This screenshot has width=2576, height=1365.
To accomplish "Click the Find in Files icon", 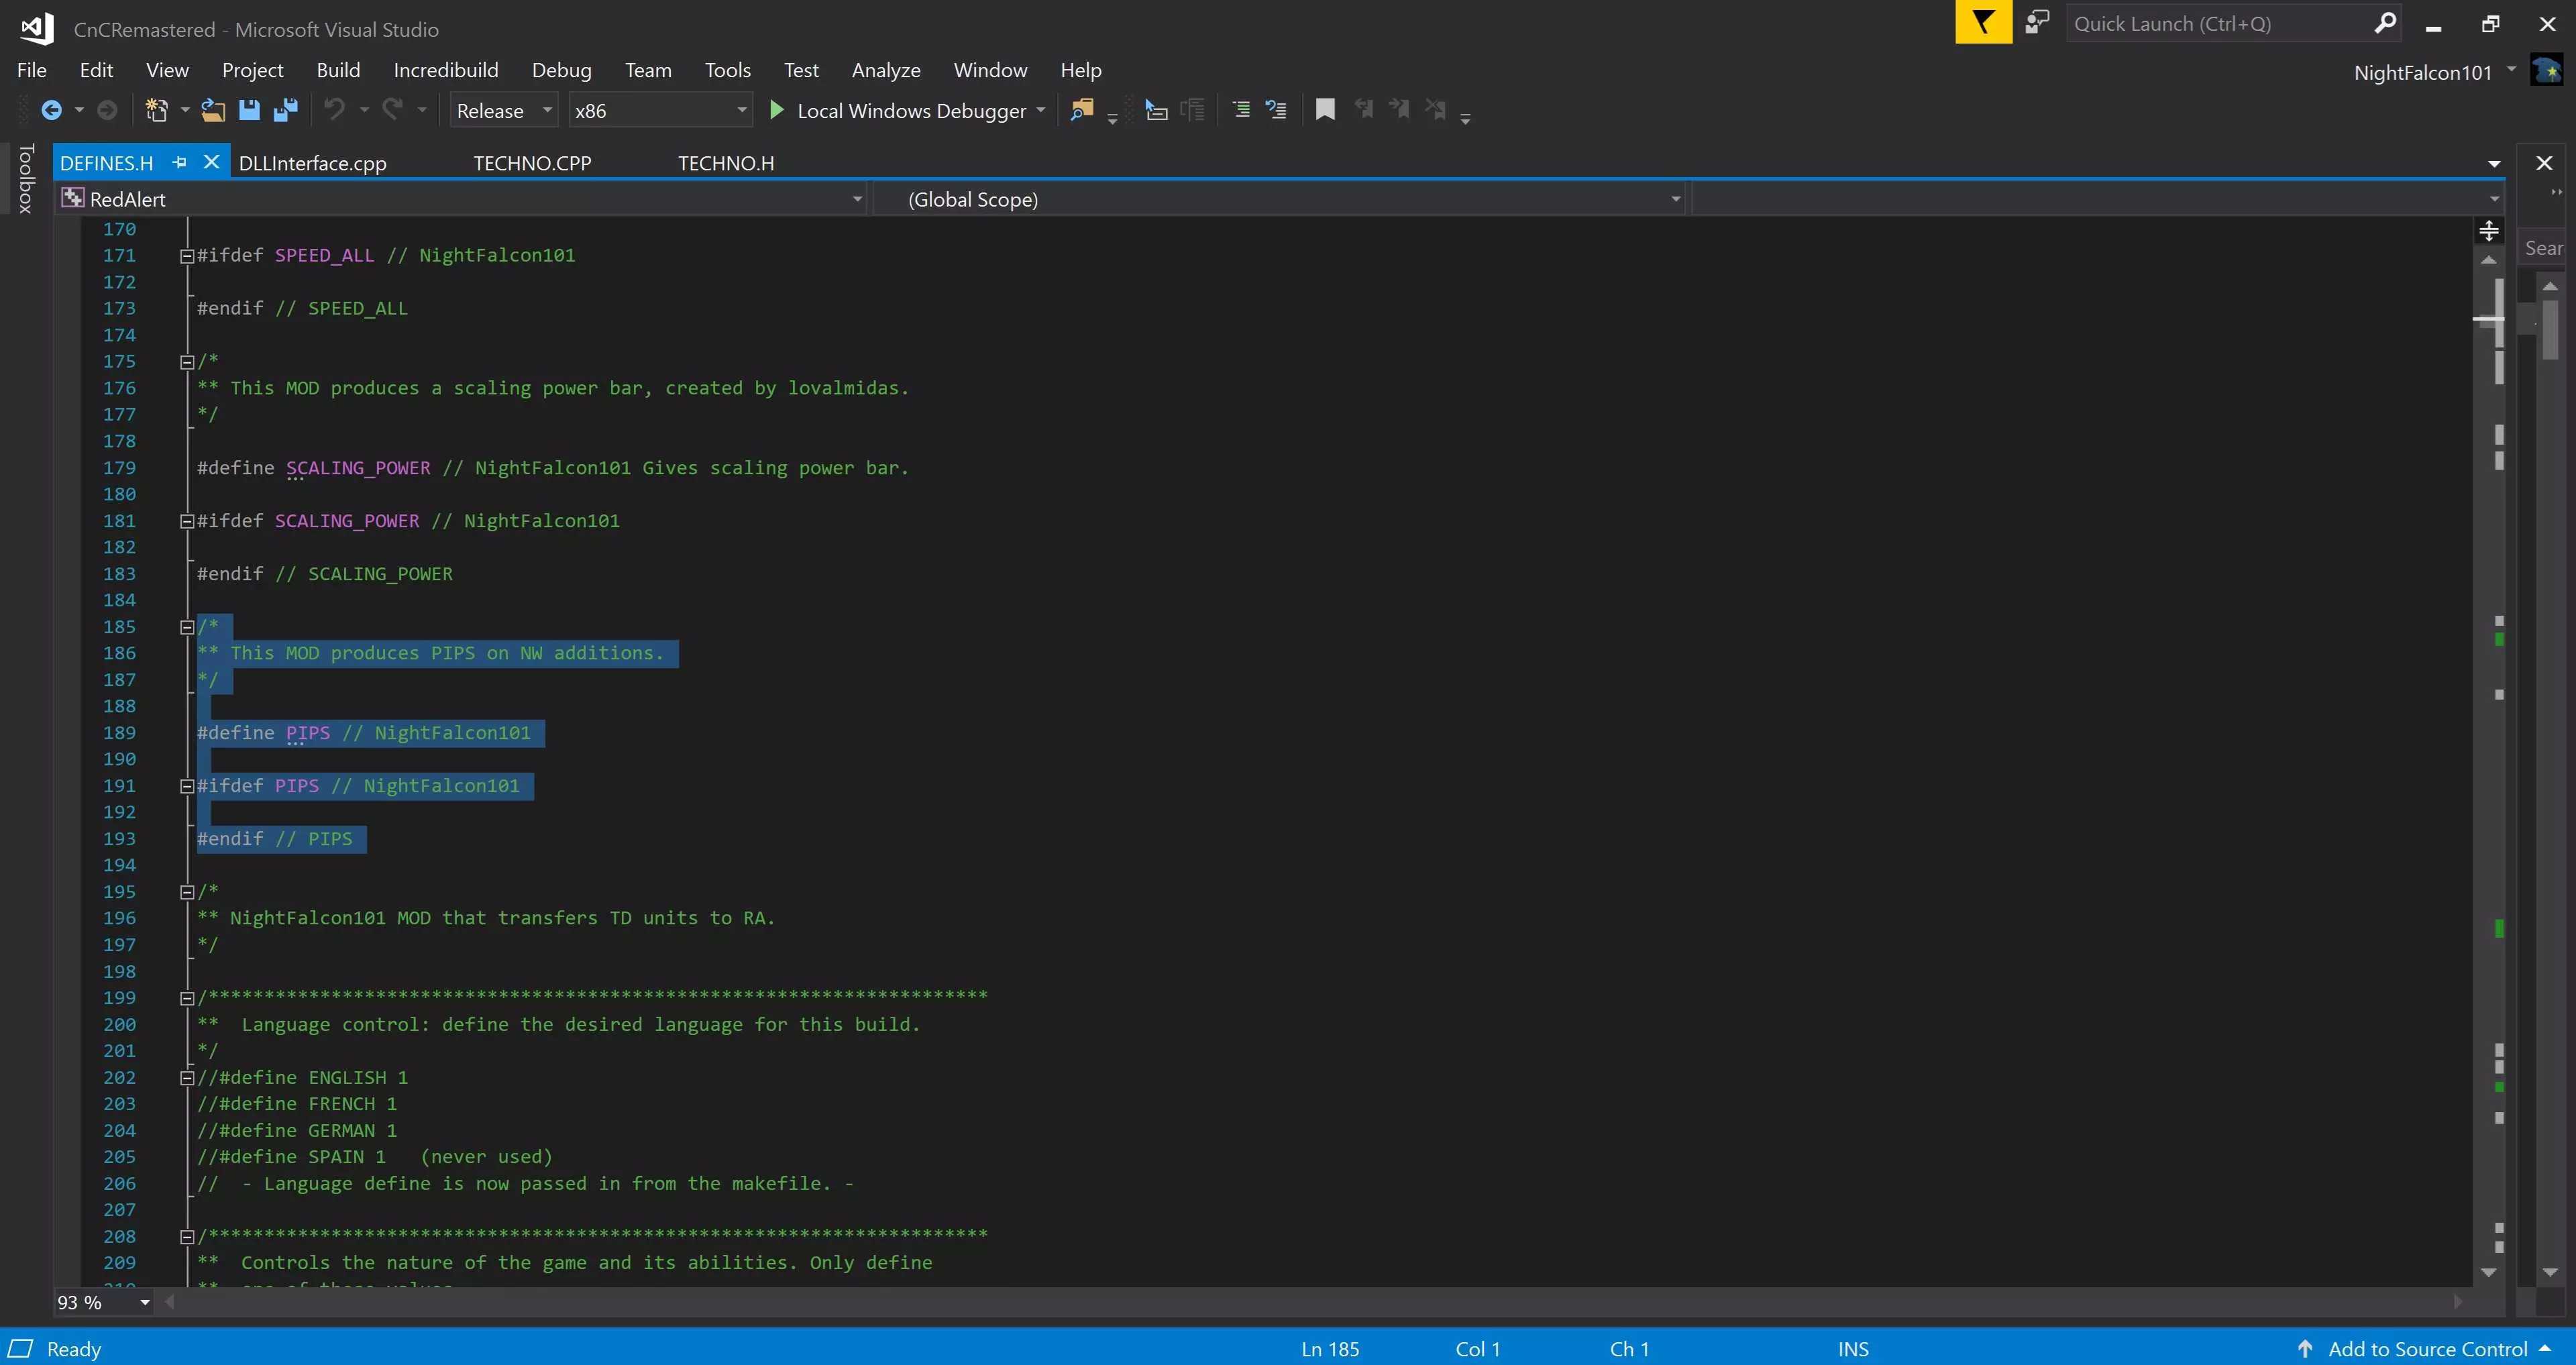I will coord(1081,110).
